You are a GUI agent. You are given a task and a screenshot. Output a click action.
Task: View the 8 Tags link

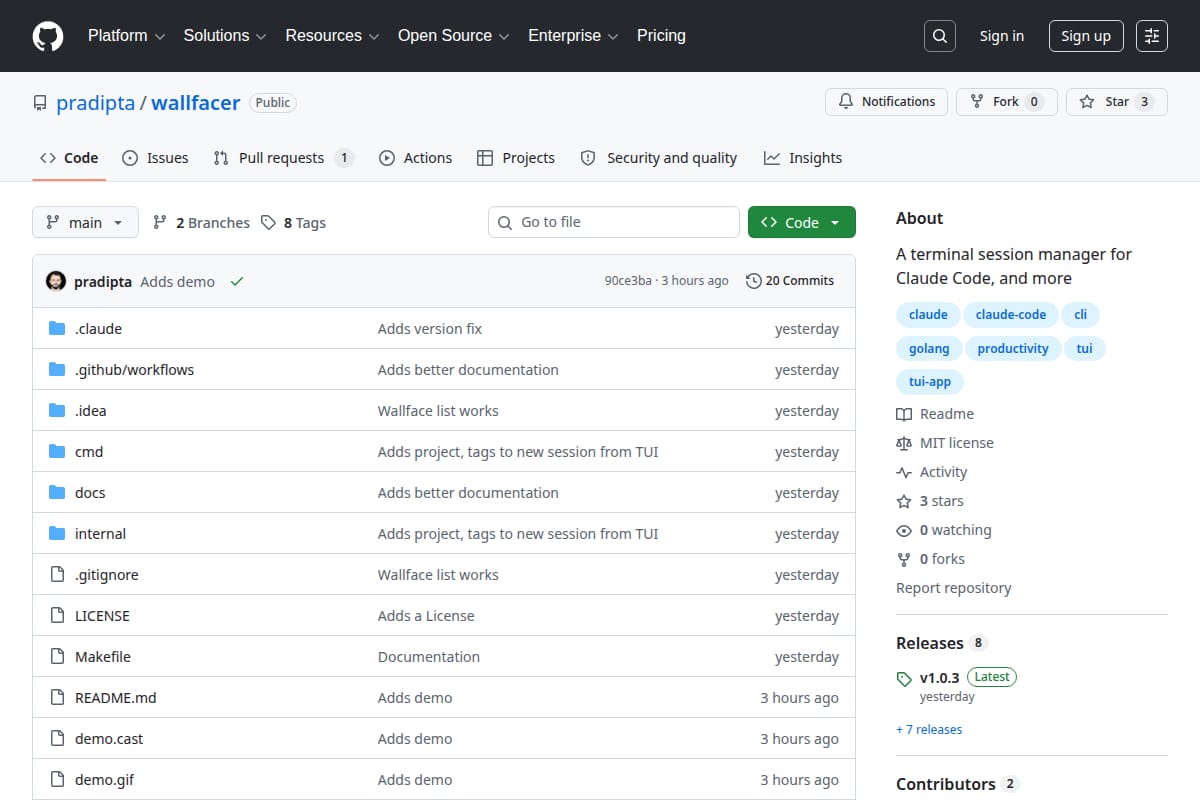pos(293,223)
